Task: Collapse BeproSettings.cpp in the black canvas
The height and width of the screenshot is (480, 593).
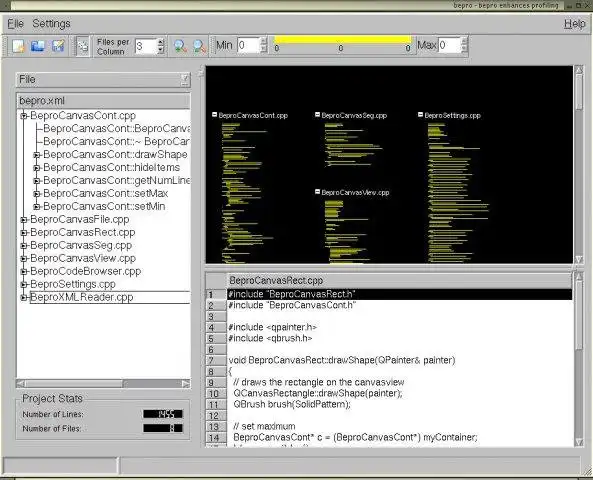Action: pyautogui.click(x=421, y=114)
